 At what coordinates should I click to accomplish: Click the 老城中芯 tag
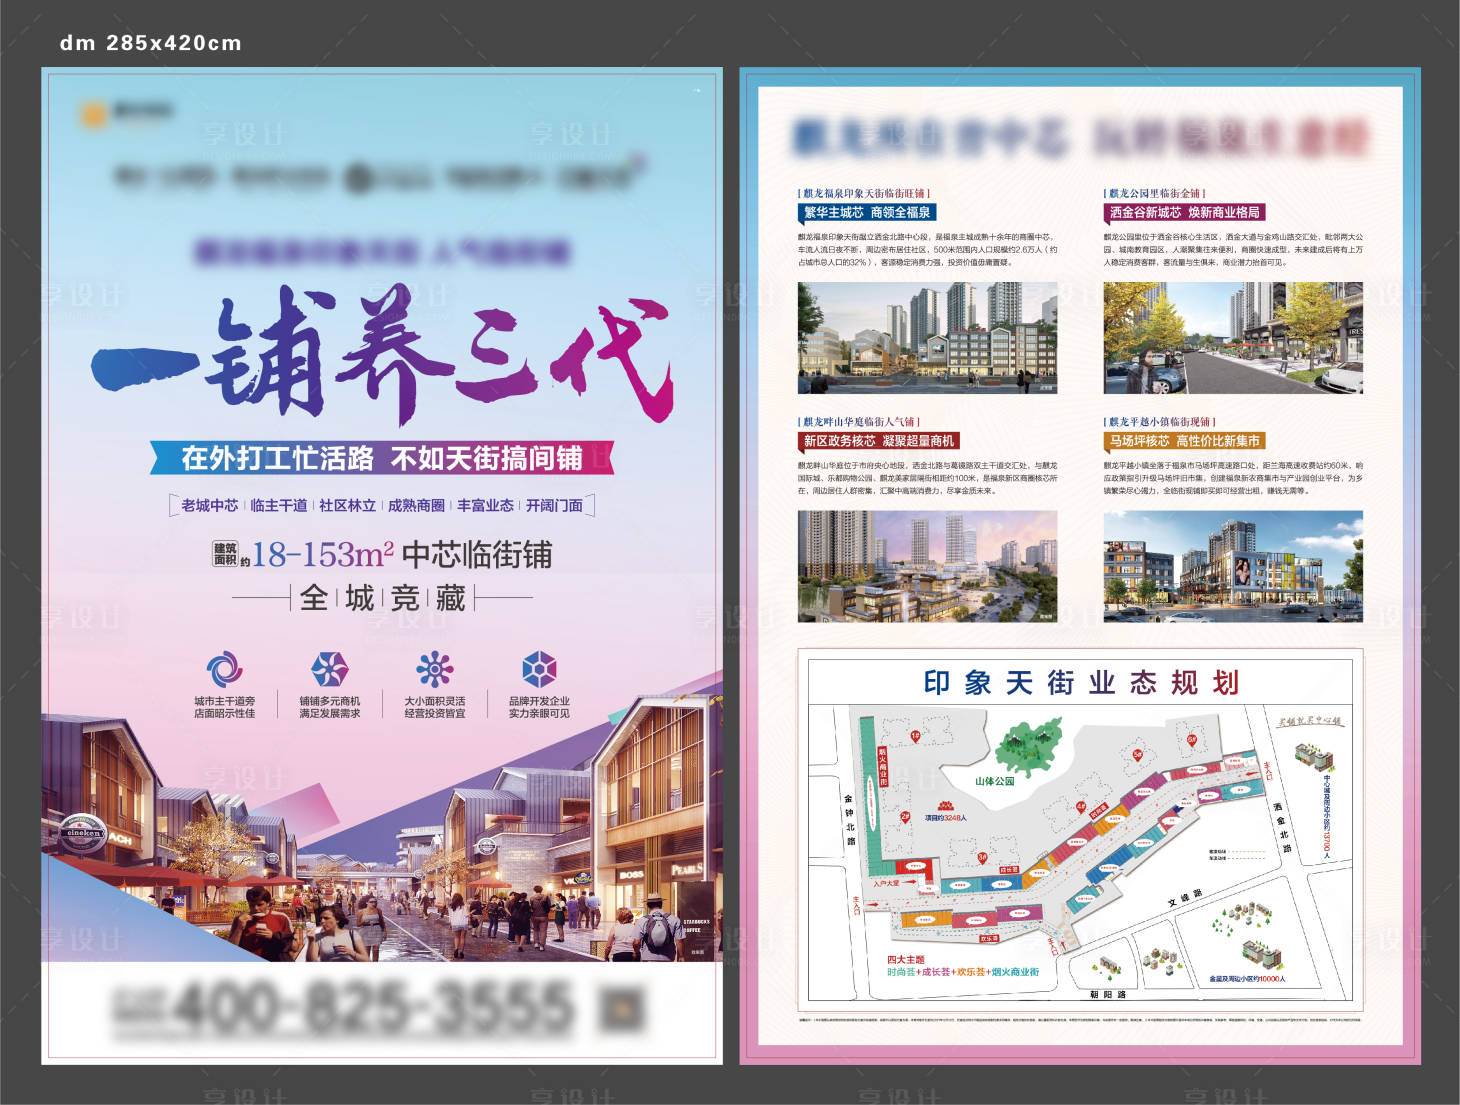pos(209,506)
